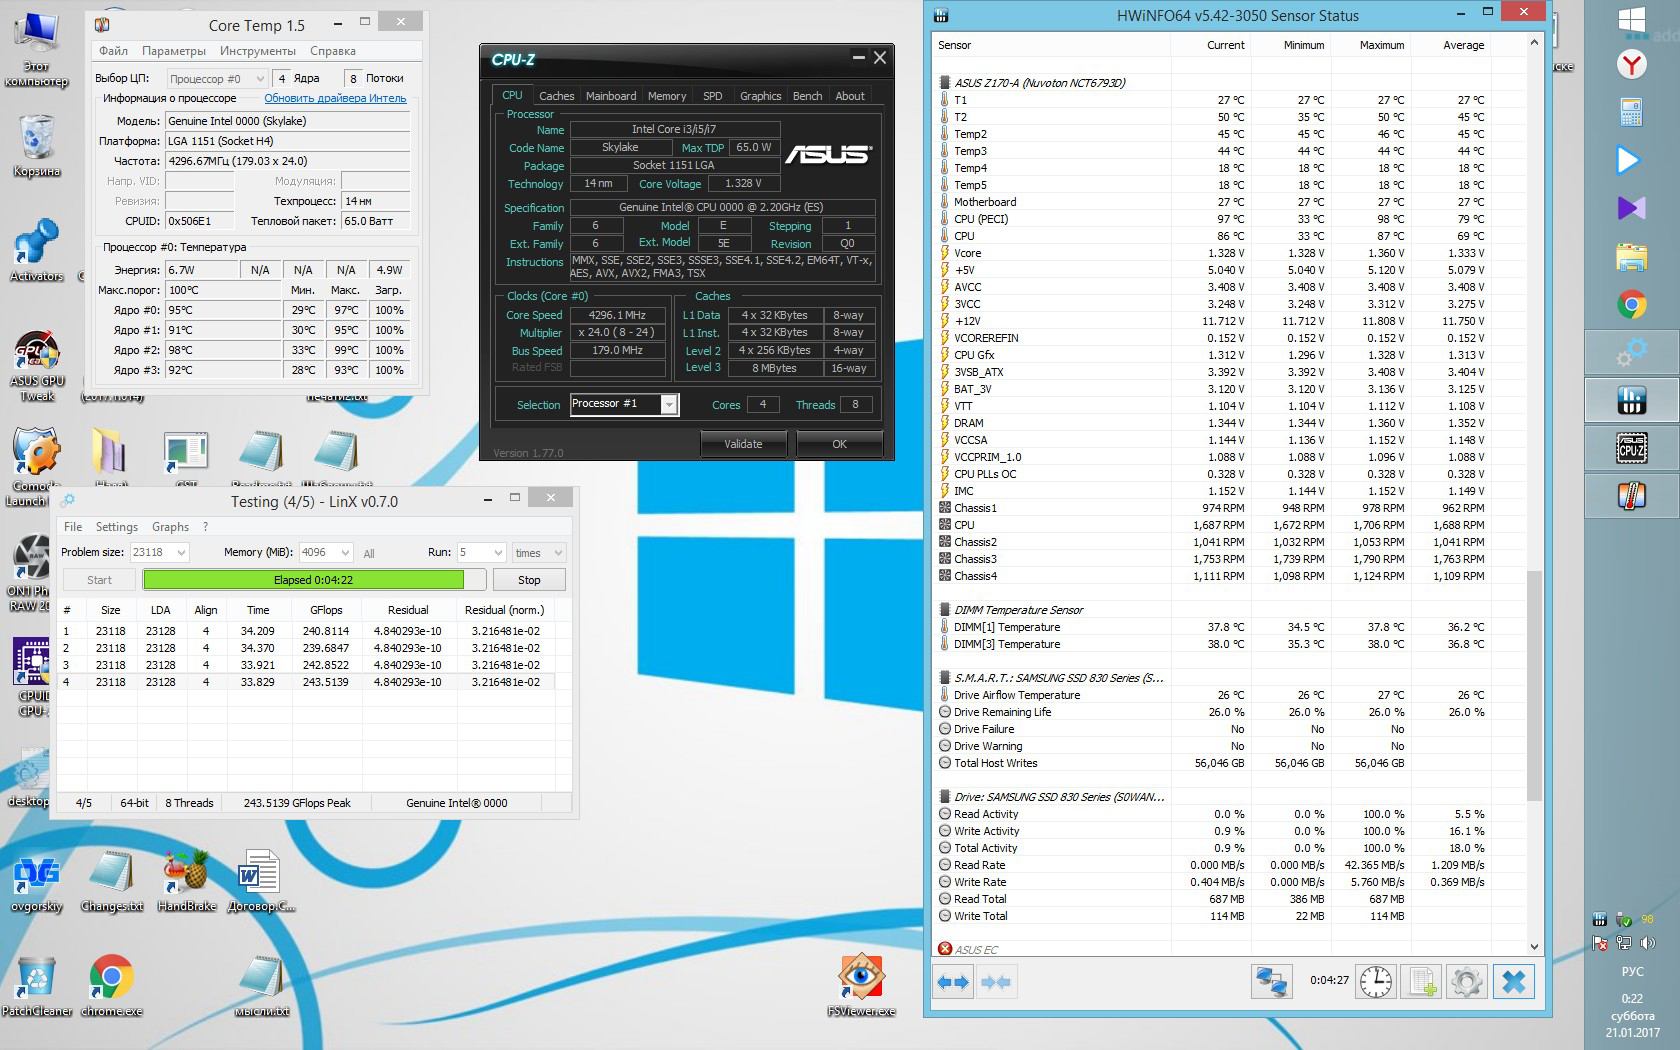This screenshot has height=1050, width=1680.
Task: Open the Файл menu in Core Temp
Action: coord(114,51)
